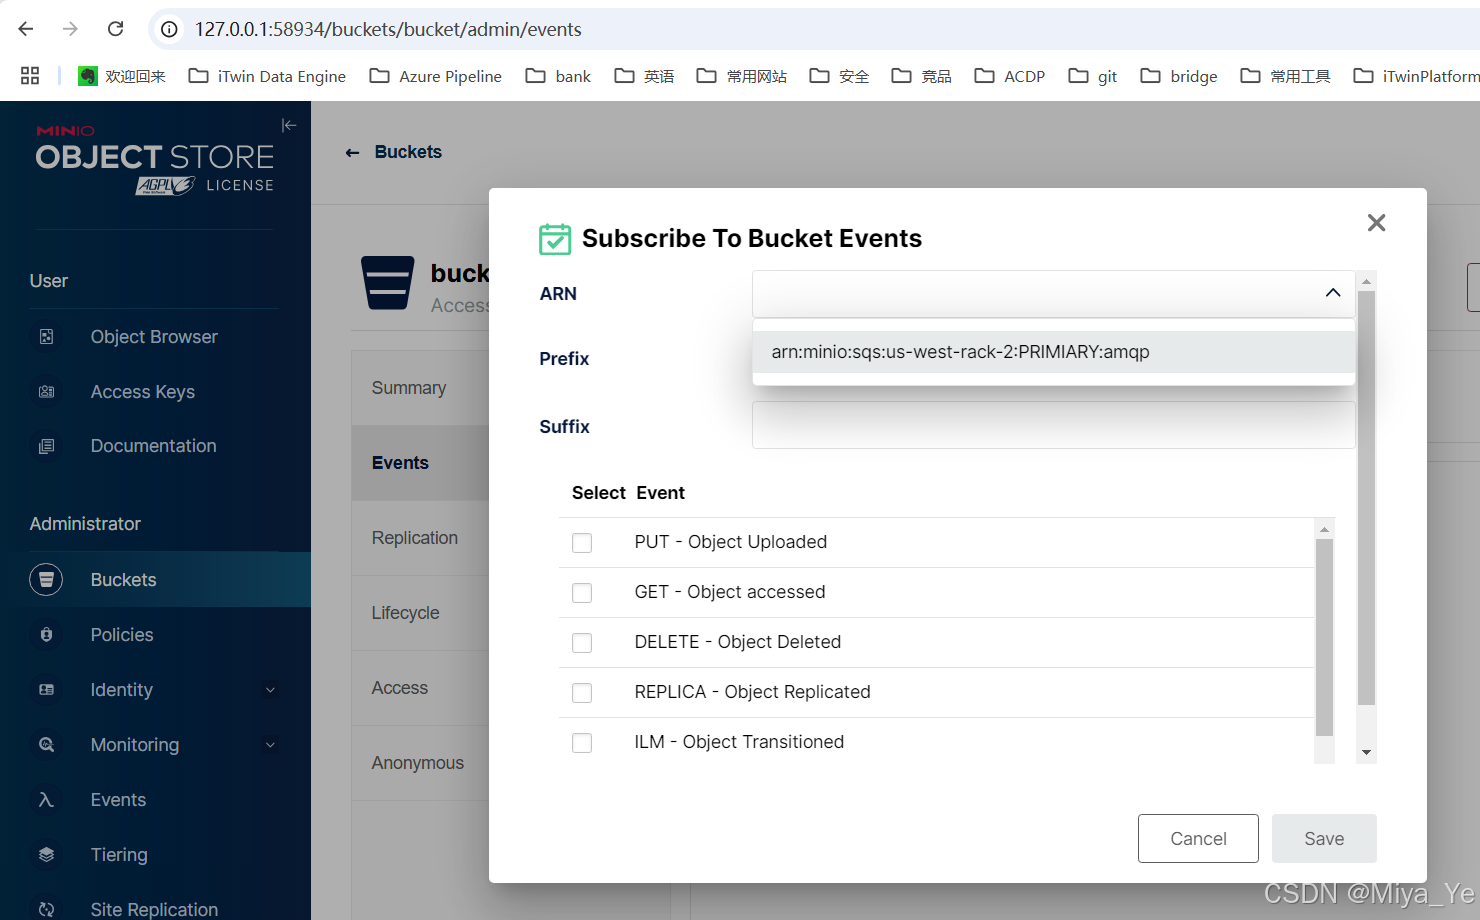The width and height of the screenshot is (1480, 920).
Task: Click the Identity sidebar icon
Action: [46, 690]
